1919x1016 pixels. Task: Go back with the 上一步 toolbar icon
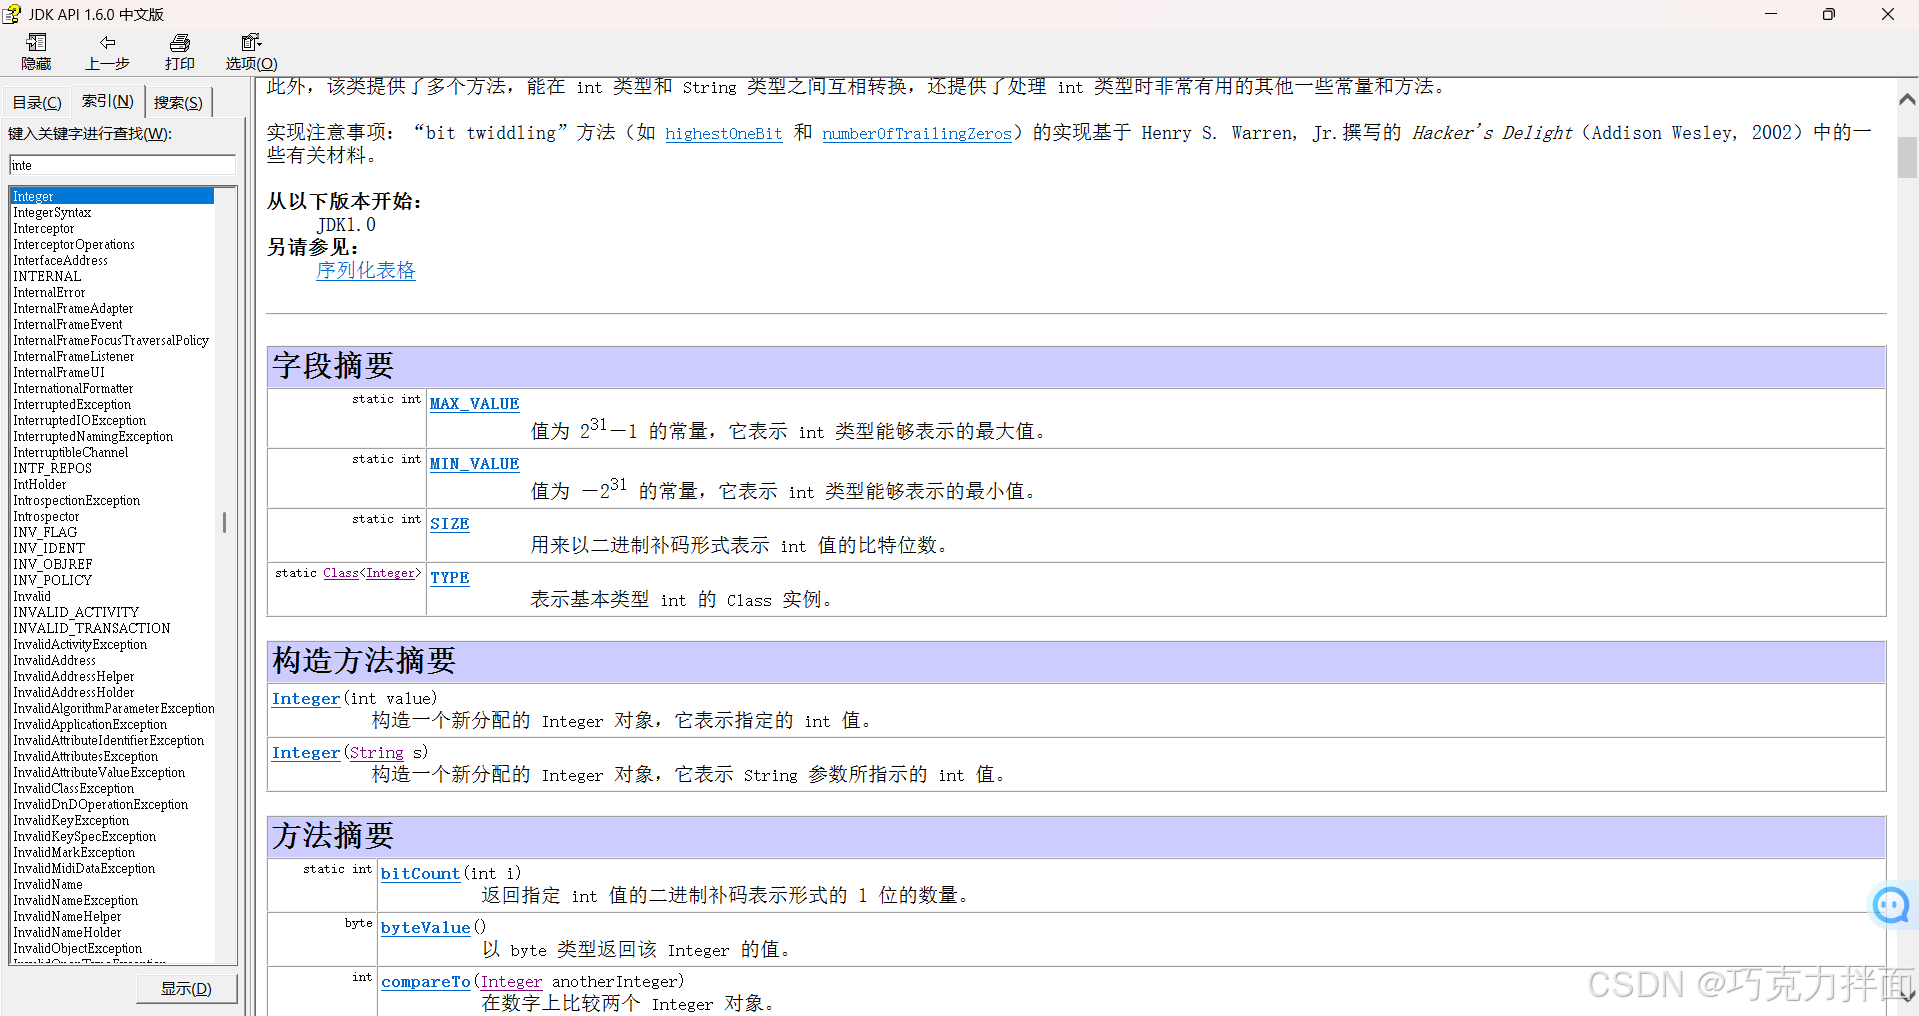coord(107,51)
